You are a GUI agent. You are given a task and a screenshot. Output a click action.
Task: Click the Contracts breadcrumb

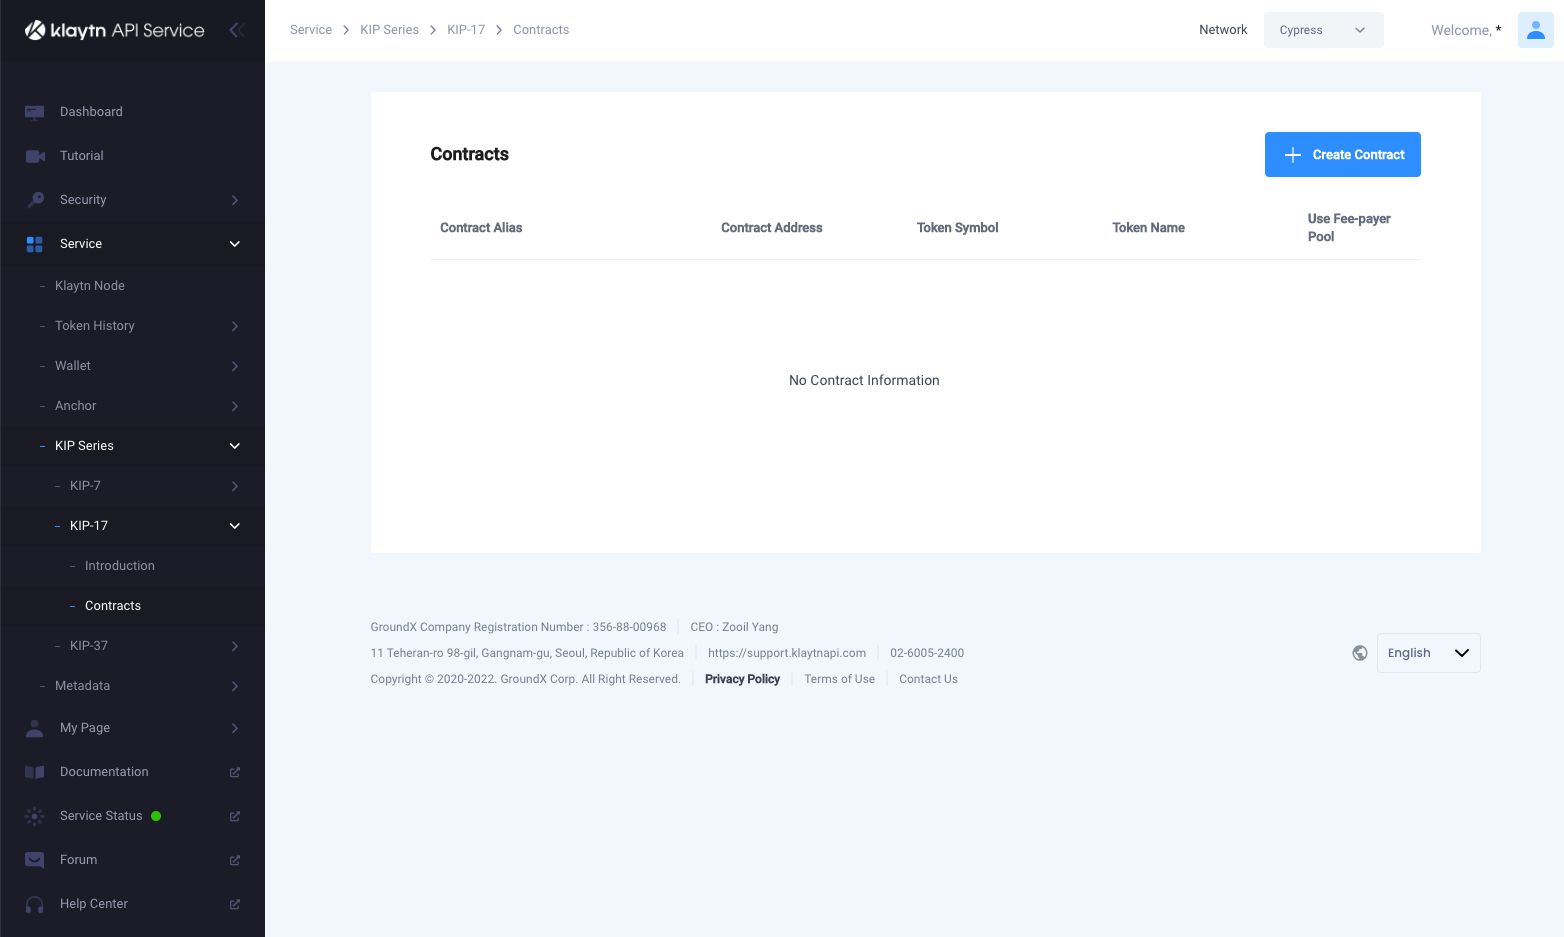click(541, 30)
